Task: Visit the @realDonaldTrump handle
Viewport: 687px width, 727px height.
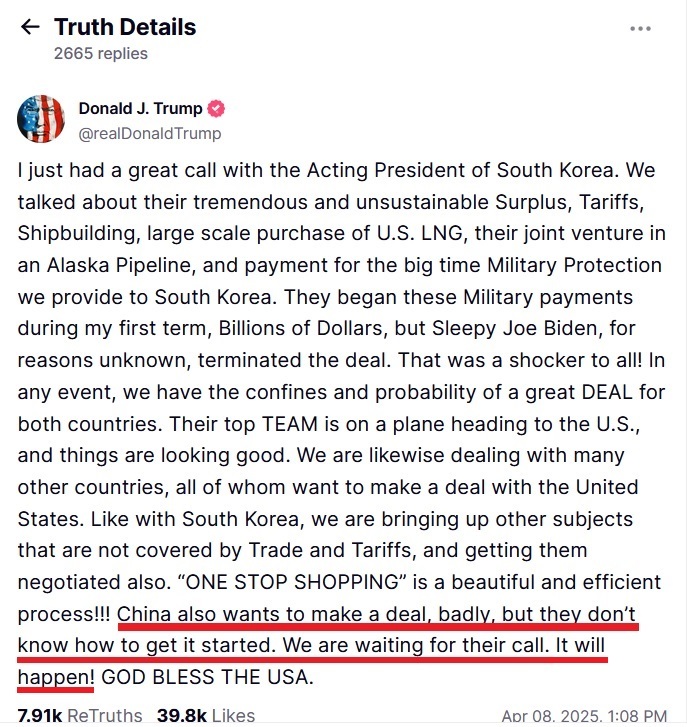Action: click(x=150, y=134)
